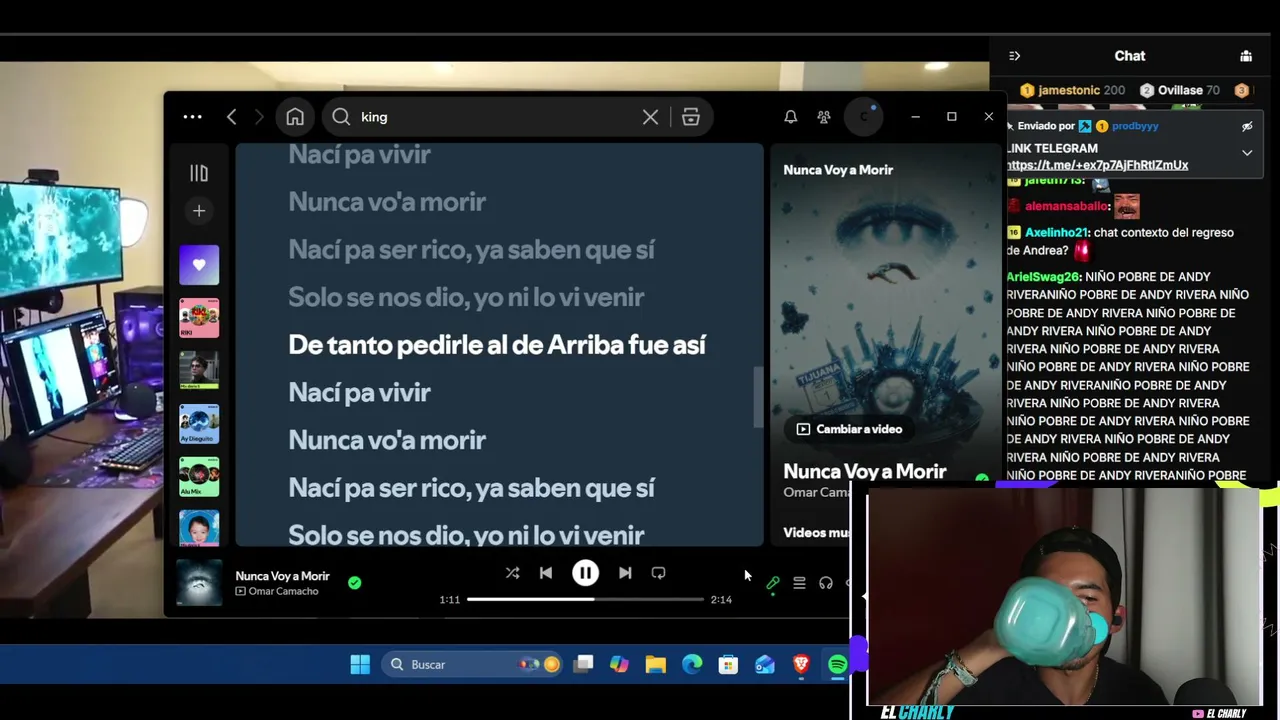
Task: Open the Telegram link in pinned message
Action: point(1097,165)
